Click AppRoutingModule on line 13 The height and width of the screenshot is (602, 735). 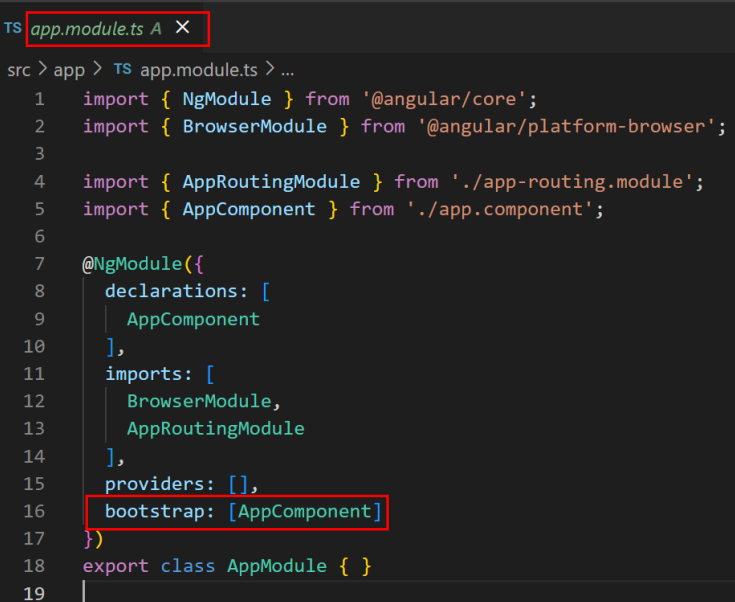[x=216, y=429]
